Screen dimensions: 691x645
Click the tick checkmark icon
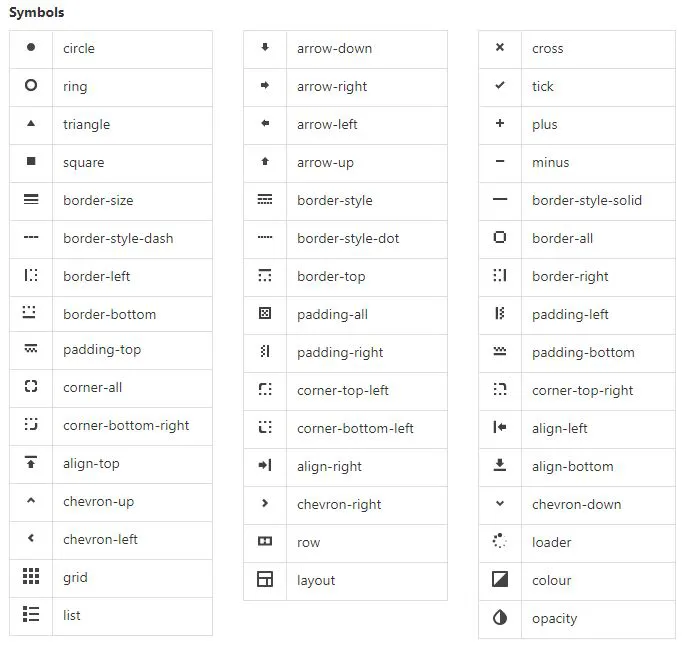pyautogui.click(x=500, y=85)
